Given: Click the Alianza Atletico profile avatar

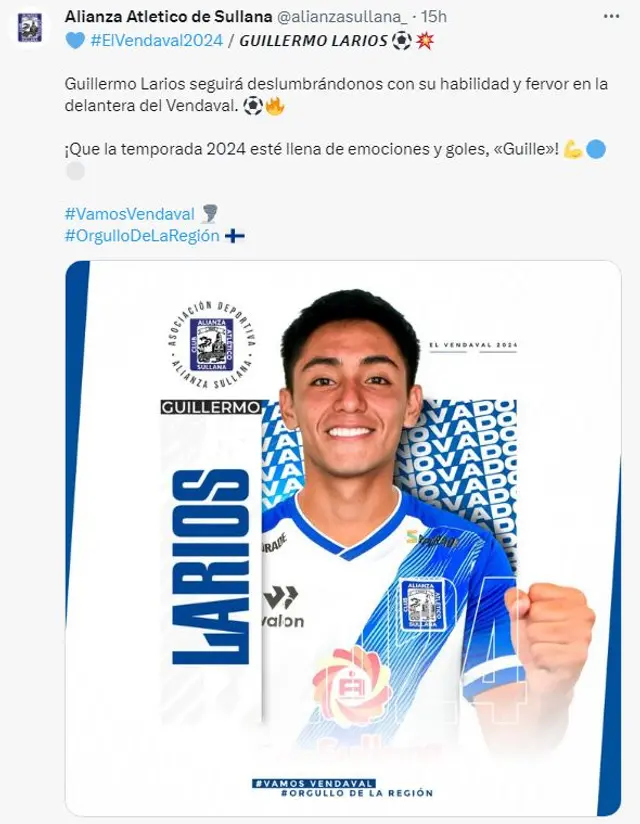Looking at the screenshot, I should [29, 27].
